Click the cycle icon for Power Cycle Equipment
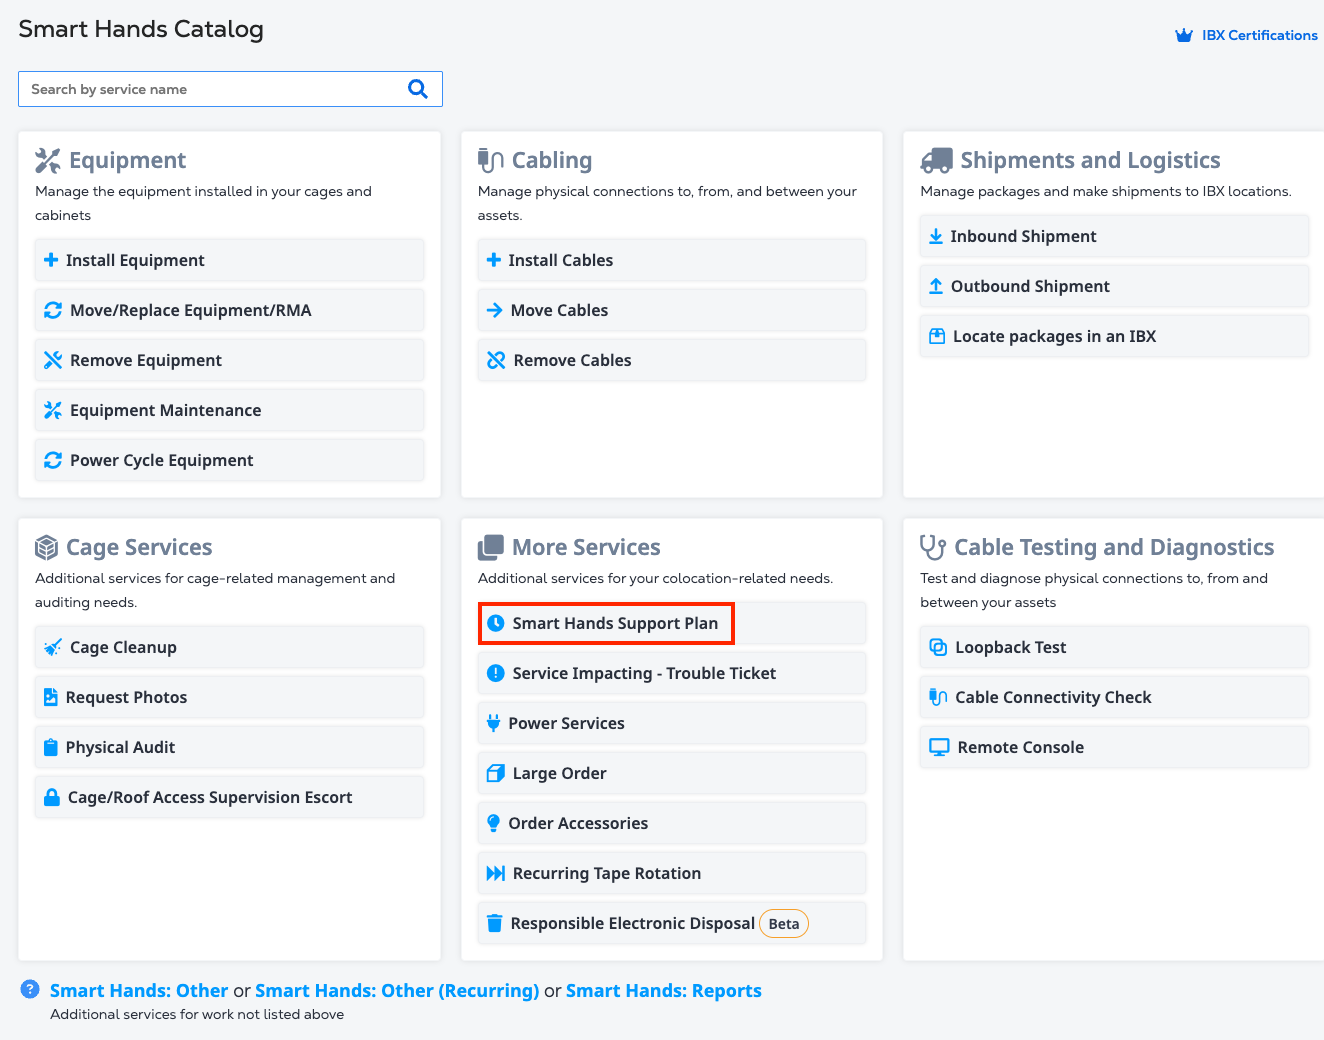Image resolution: width=1324 pixels, height=1040 pixels. (x=53, y=460)
